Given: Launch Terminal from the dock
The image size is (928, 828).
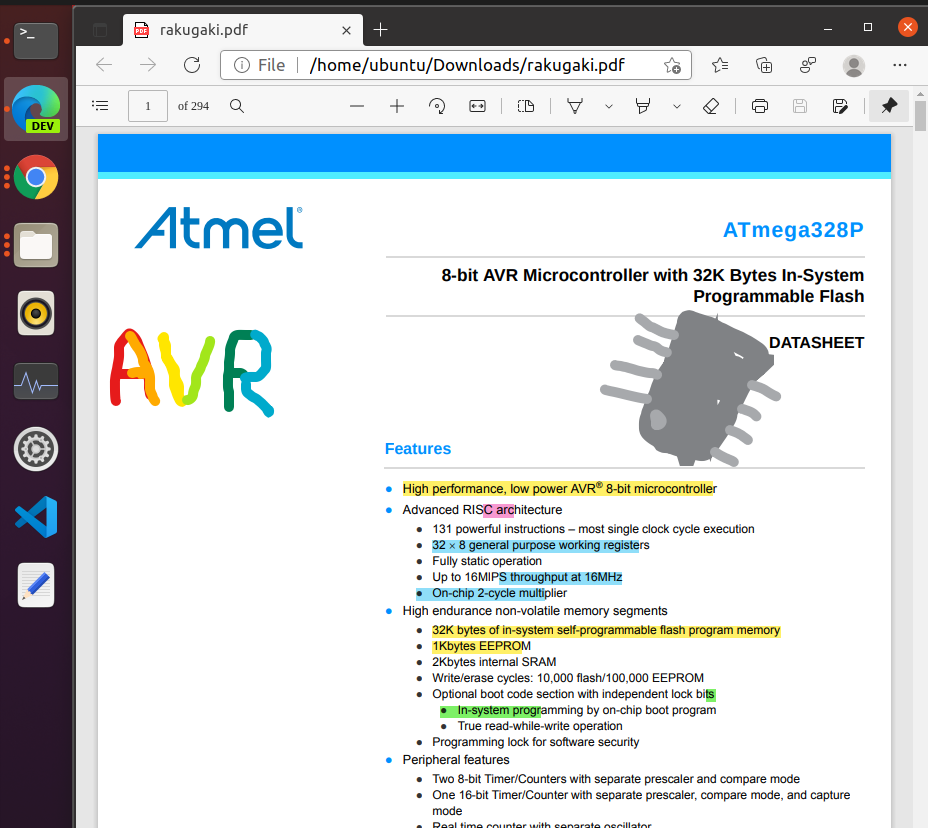Looking at the screenshot, I should pyautogui.click(x=36, y=40).
